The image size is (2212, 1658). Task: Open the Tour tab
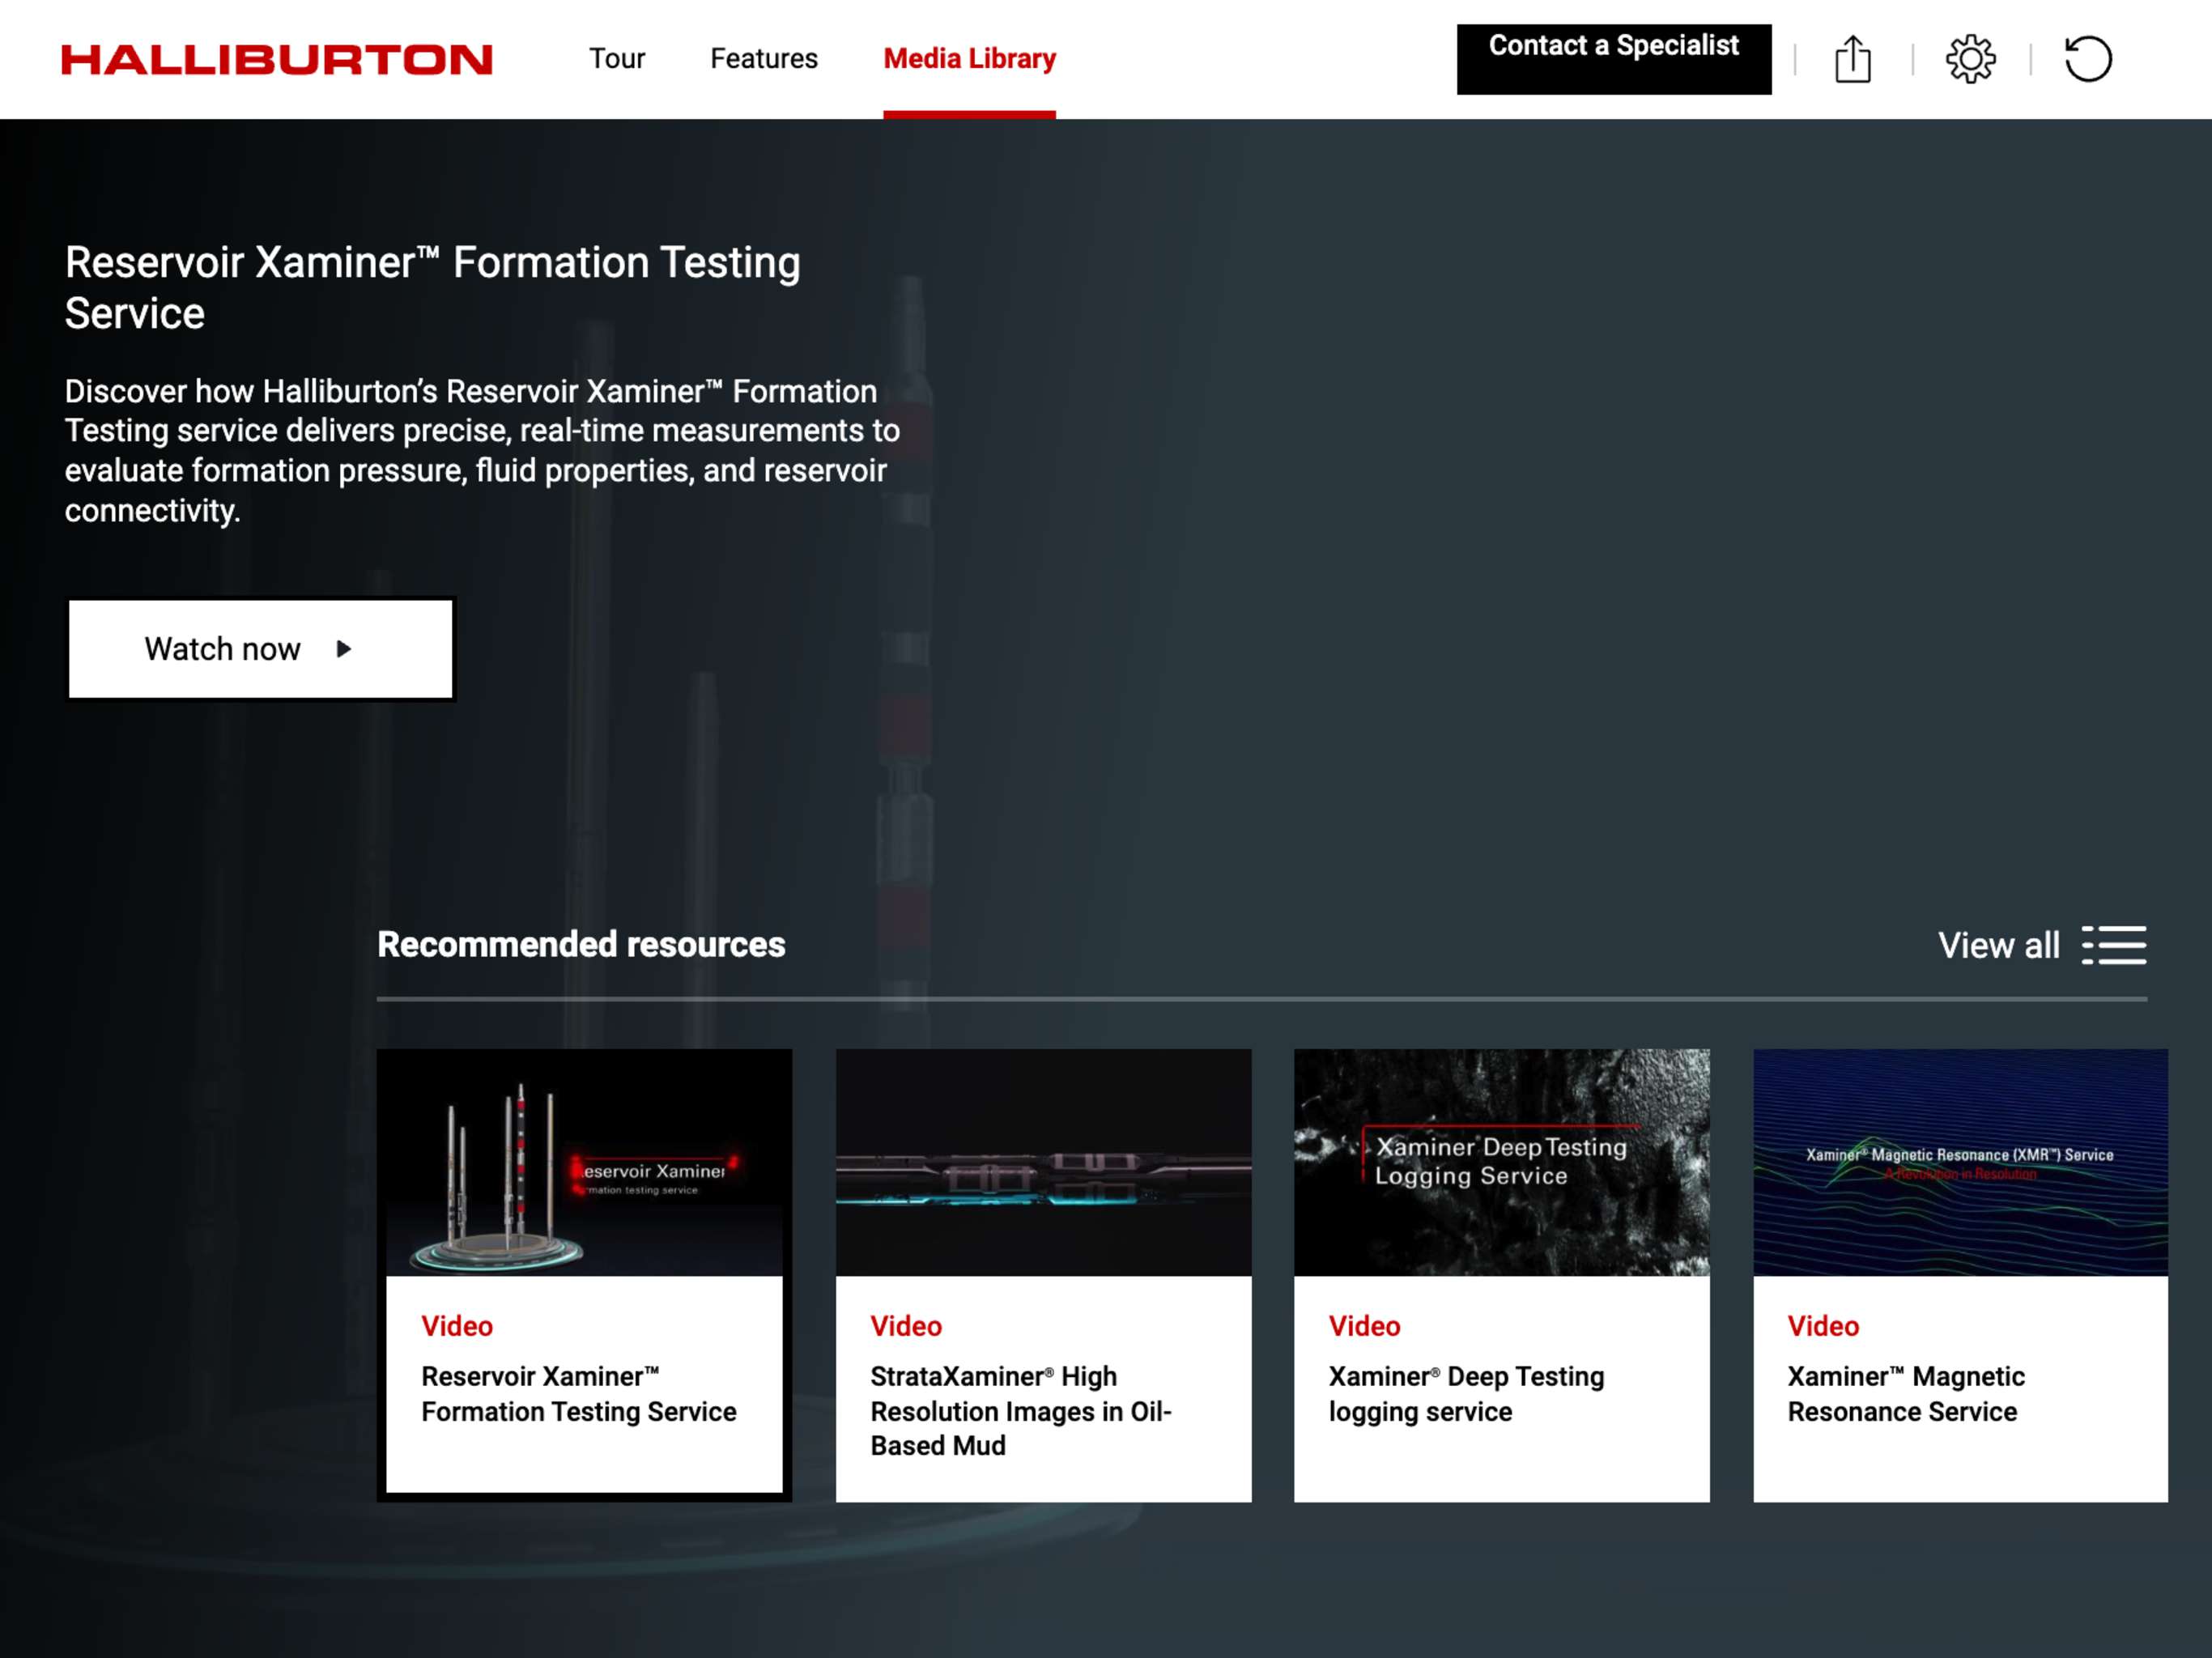(x=617, y=59)
